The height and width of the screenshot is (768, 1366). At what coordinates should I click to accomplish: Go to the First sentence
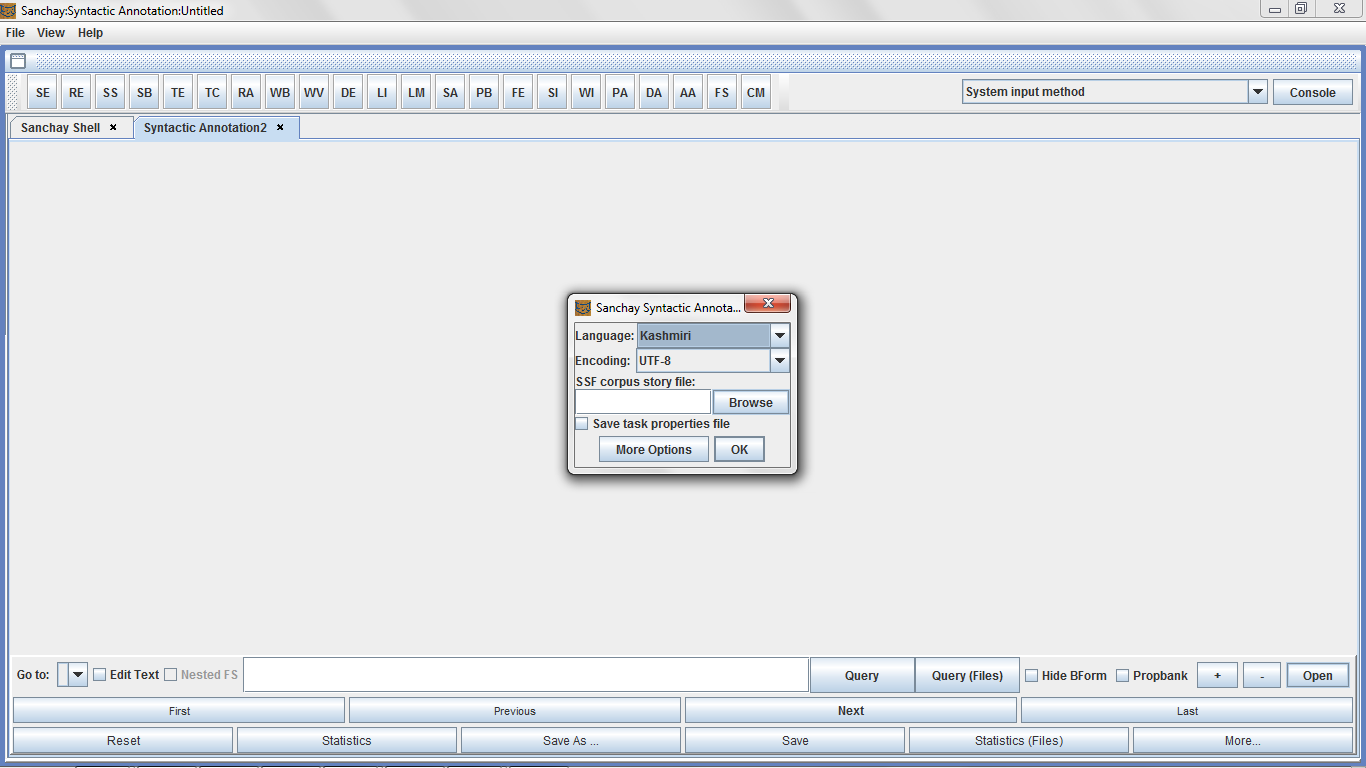[x=179, y=711]
